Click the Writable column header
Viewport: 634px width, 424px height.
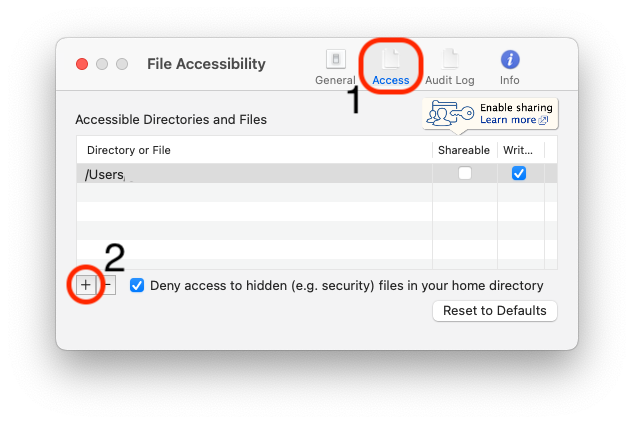(x=518, y=150)
